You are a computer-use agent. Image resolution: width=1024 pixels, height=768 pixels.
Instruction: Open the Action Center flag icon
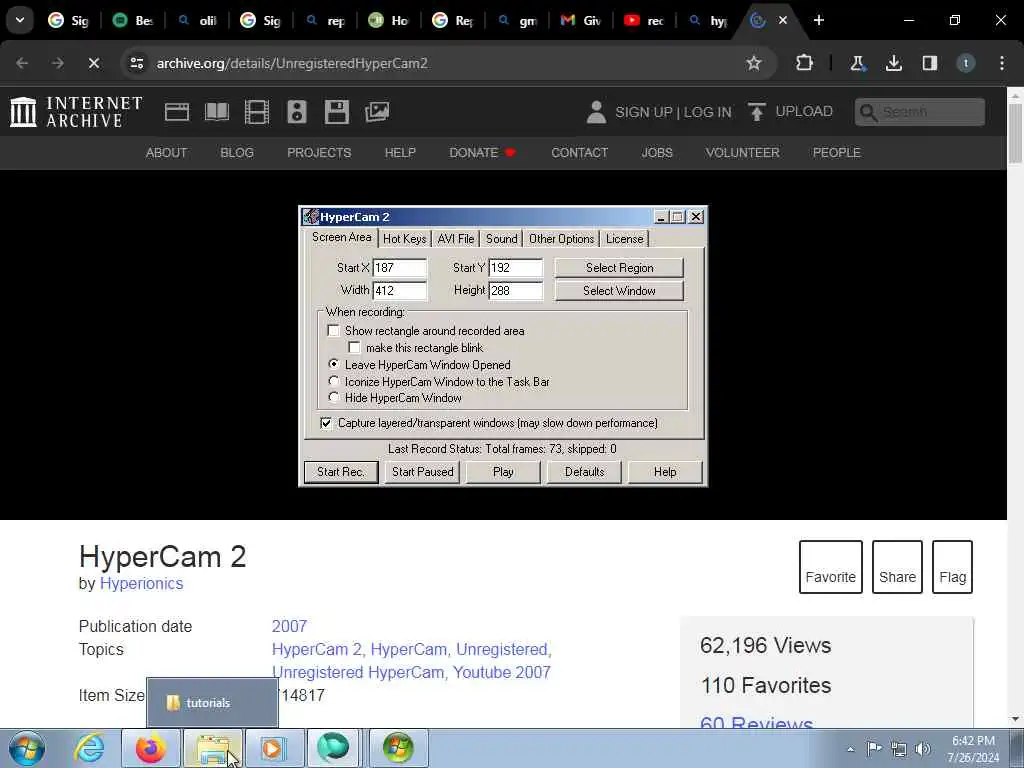click(874, 748)
